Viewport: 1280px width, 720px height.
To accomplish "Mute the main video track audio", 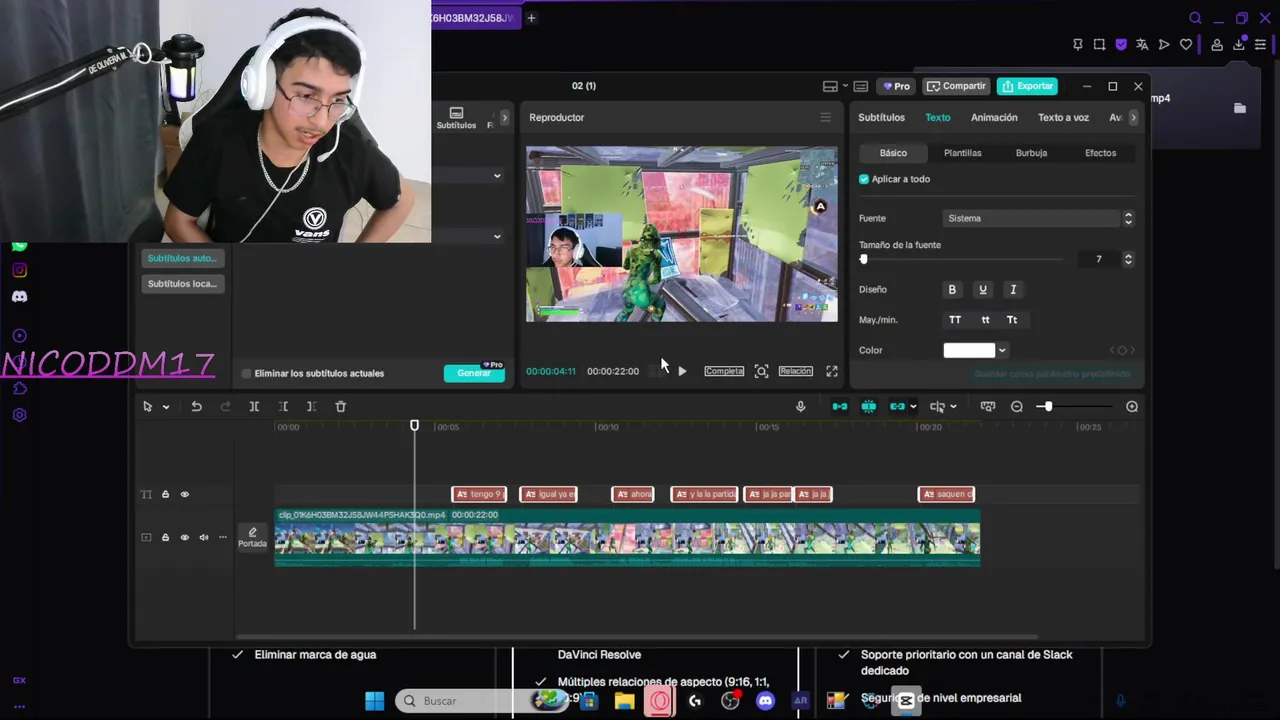I will (203, 537).
